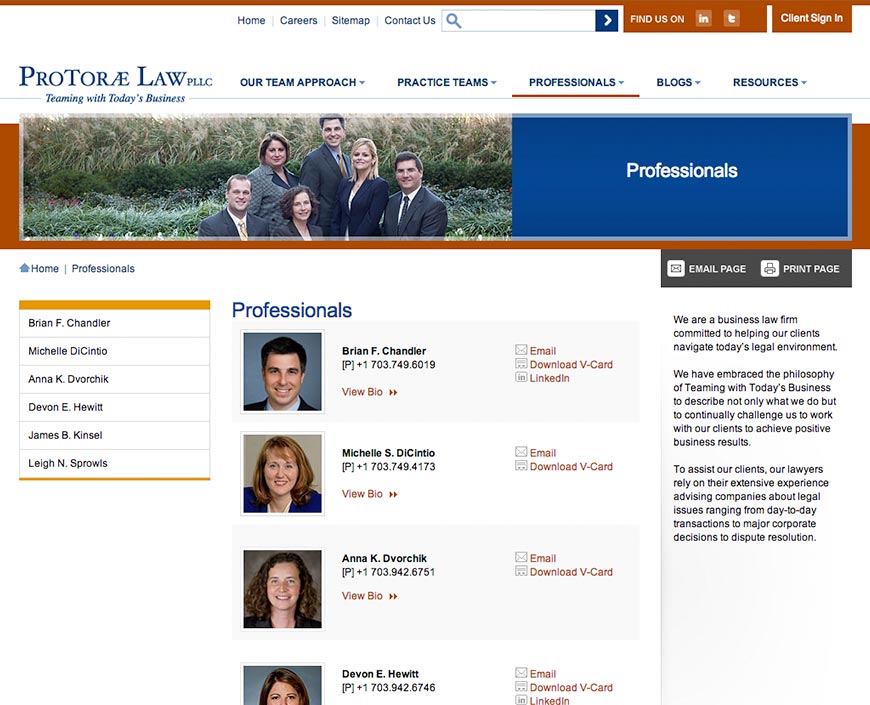Click the View Bio double arrow for Michelle DiCintio

[x=393, y=494]
